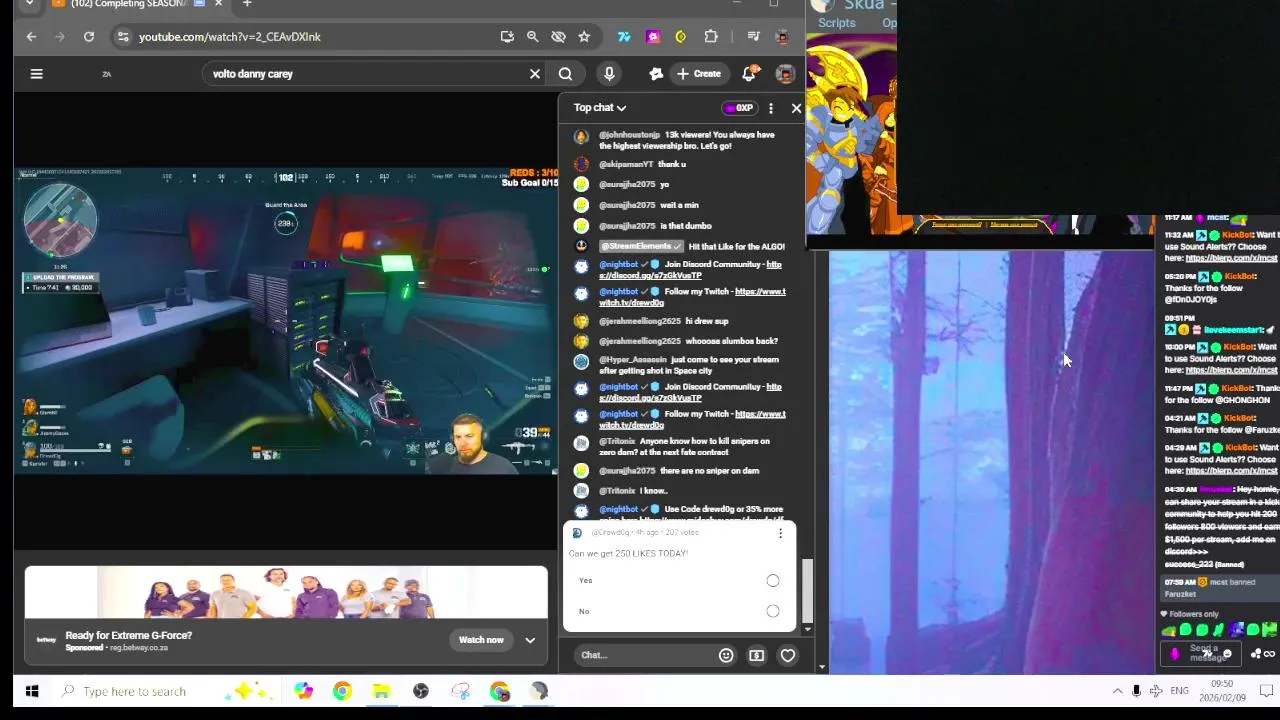This screenshot has height=720, width=1280.
Task: Open the Windows notification center
Action: (1265, 691)
